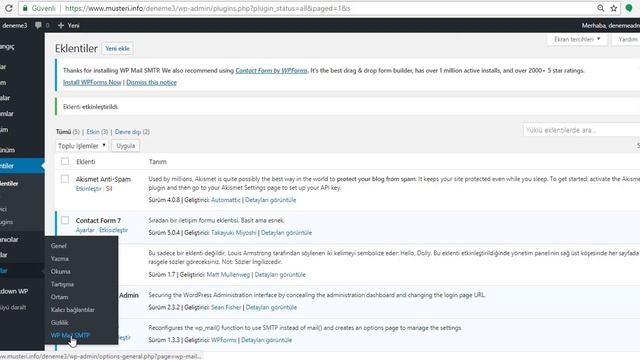Click in the plugin search field

[x=581, y=130]
